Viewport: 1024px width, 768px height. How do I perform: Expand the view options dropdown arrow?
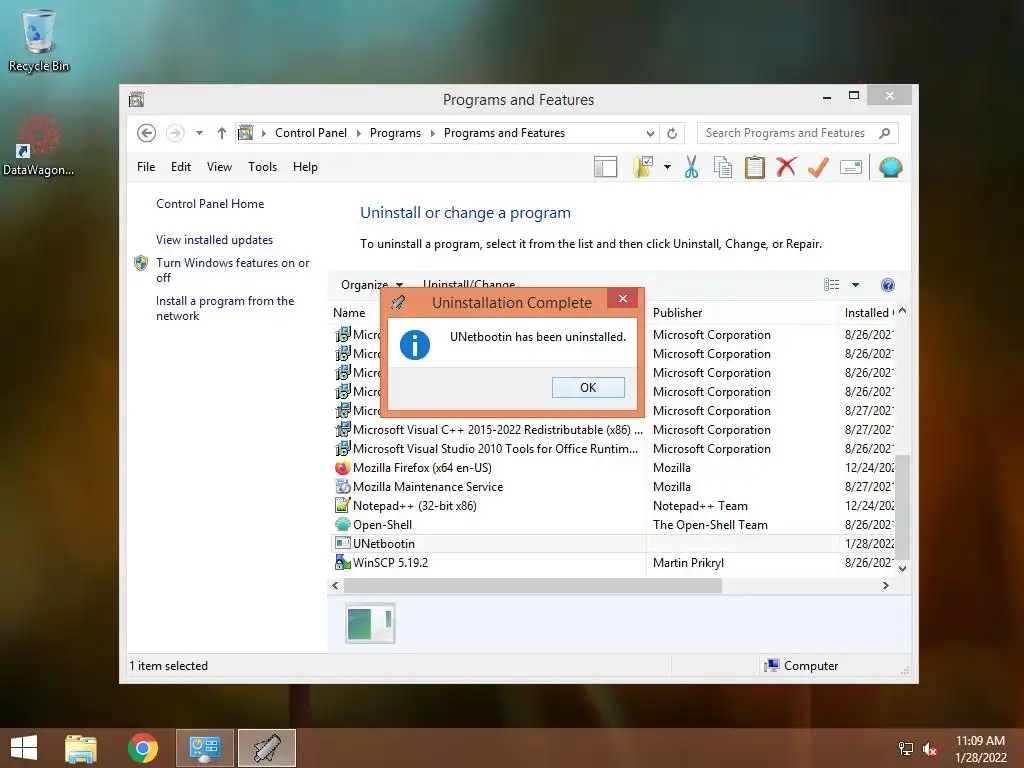[x=855, y=285]
